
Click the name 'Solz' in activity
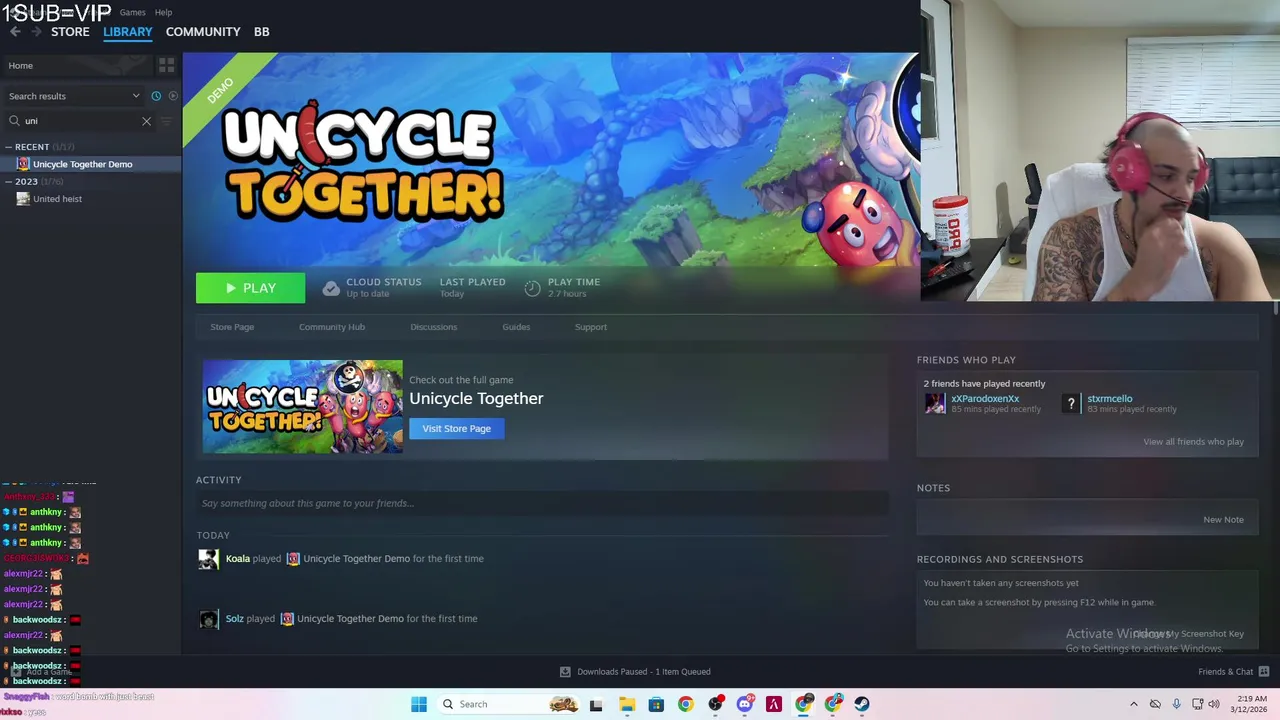pyautogui.click(x=234, y=619)
